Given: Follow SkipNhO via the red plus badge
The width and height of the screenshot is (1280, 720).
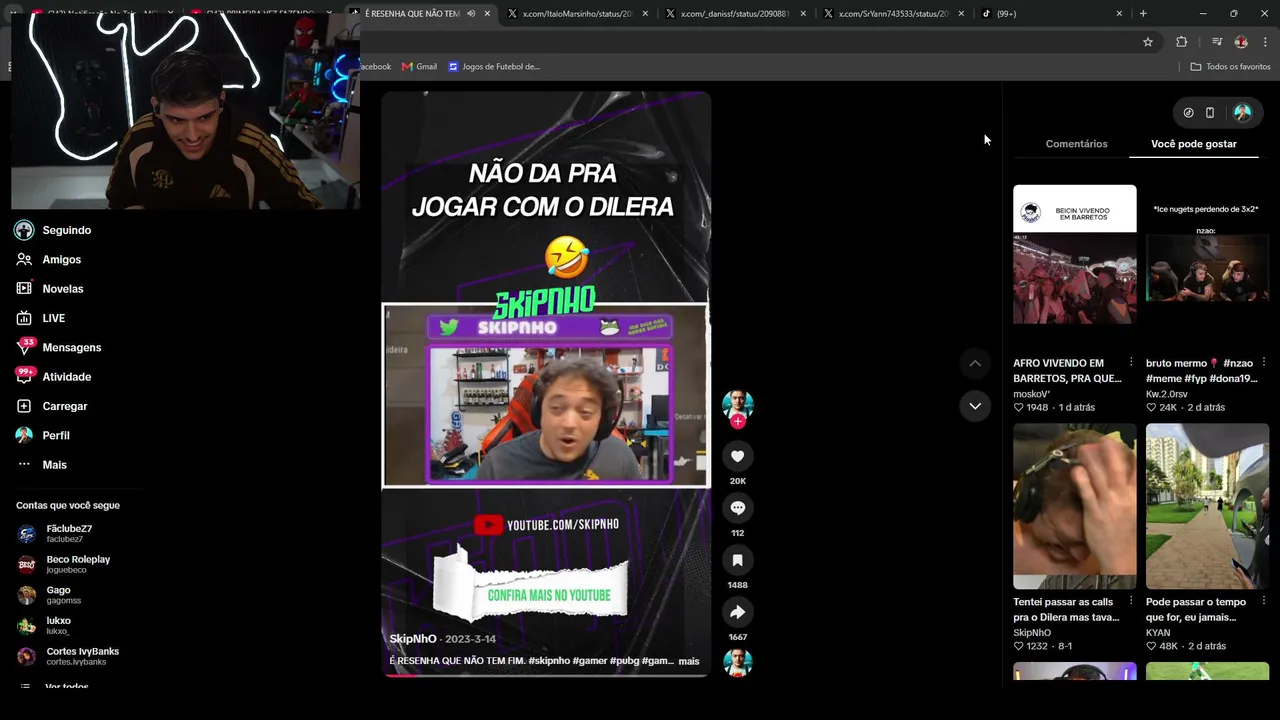Looking at the screenshot, I should tap(738, 422).
